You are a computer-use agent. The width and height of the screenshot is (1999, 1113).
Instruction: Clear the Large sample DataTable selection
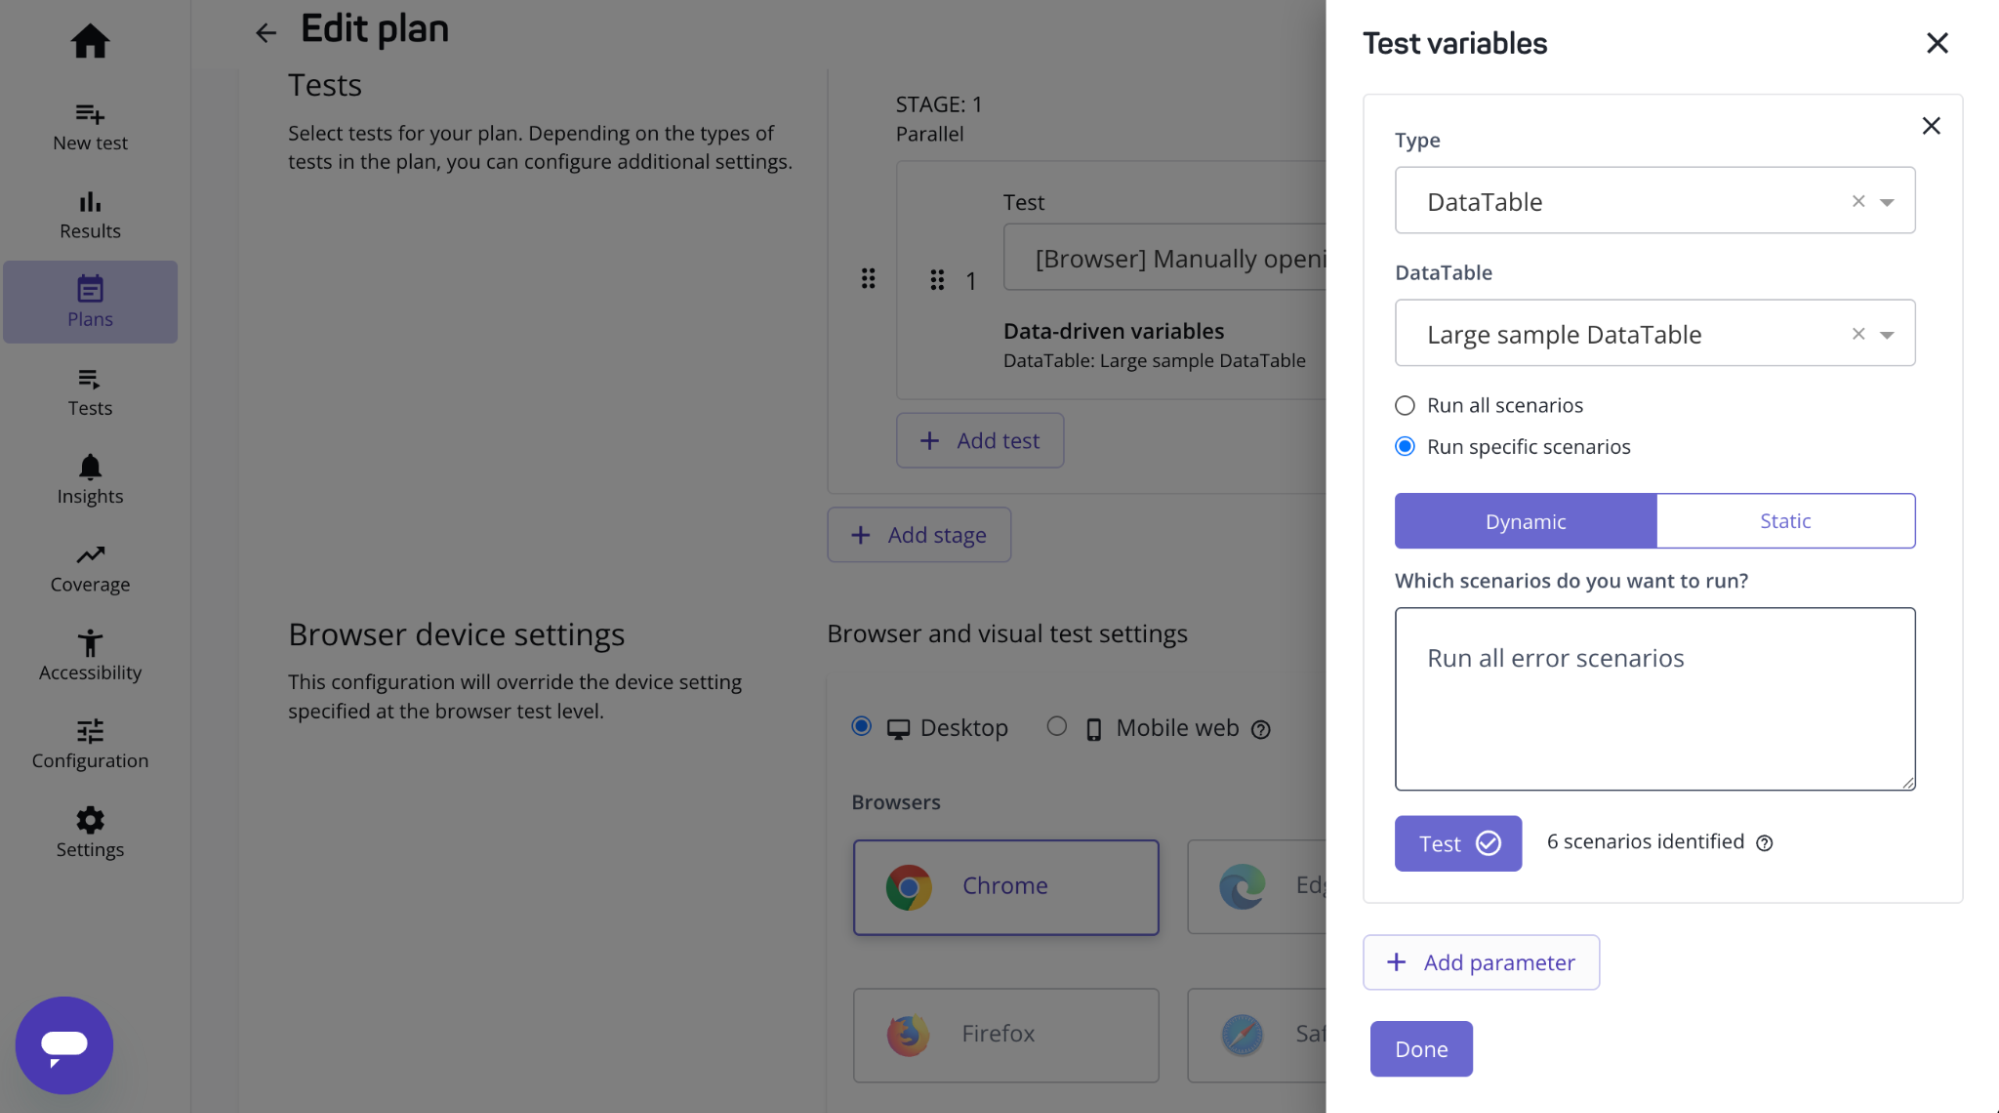[x=1857, y=333]
